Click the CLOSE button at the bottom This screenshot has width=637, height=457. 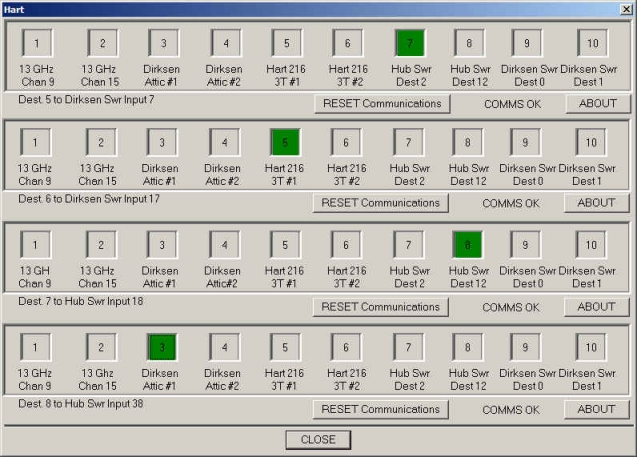pyautogui.click(x=318, y=440)
